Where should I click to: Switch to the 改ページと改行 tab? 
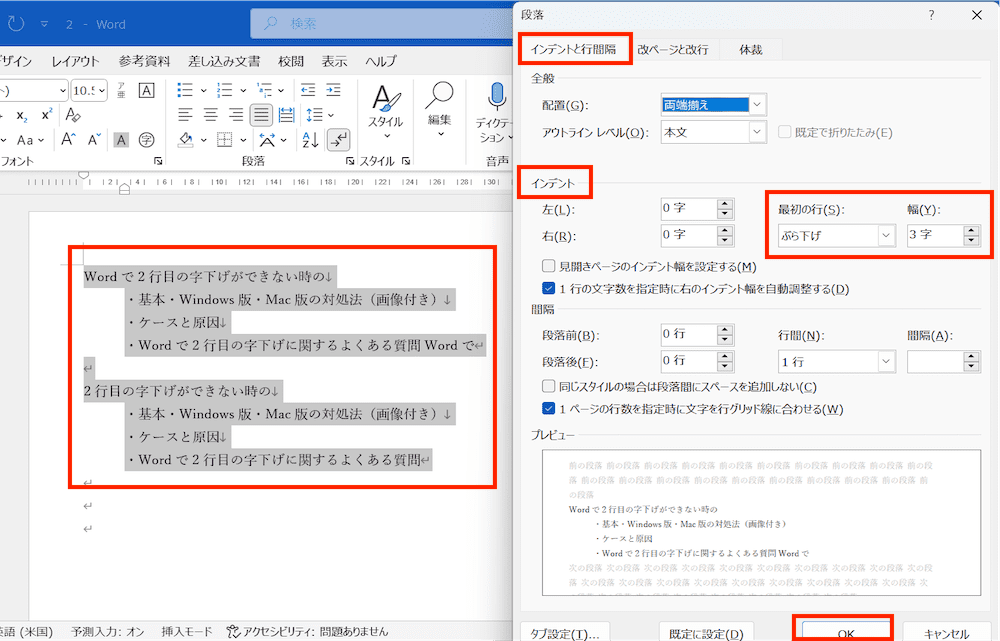pos(673,49)
